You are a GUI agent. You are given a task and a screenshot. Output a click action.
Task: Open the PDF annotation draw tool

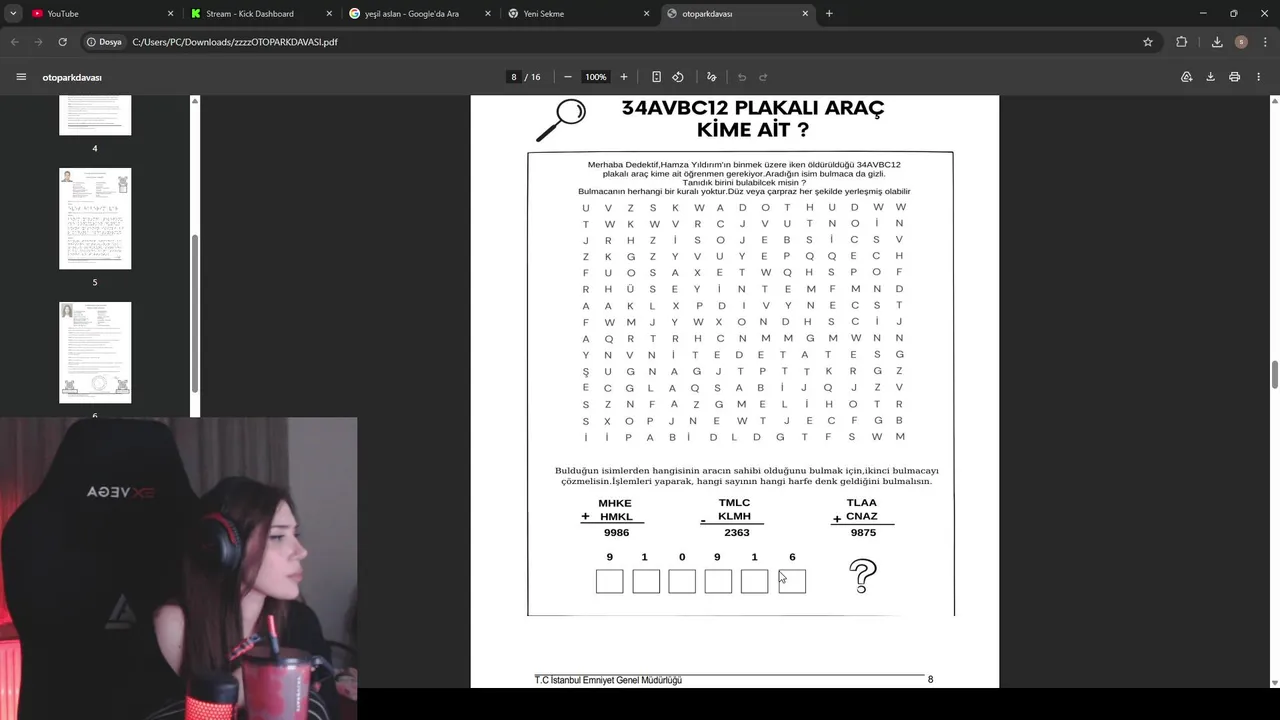point(712,77)
